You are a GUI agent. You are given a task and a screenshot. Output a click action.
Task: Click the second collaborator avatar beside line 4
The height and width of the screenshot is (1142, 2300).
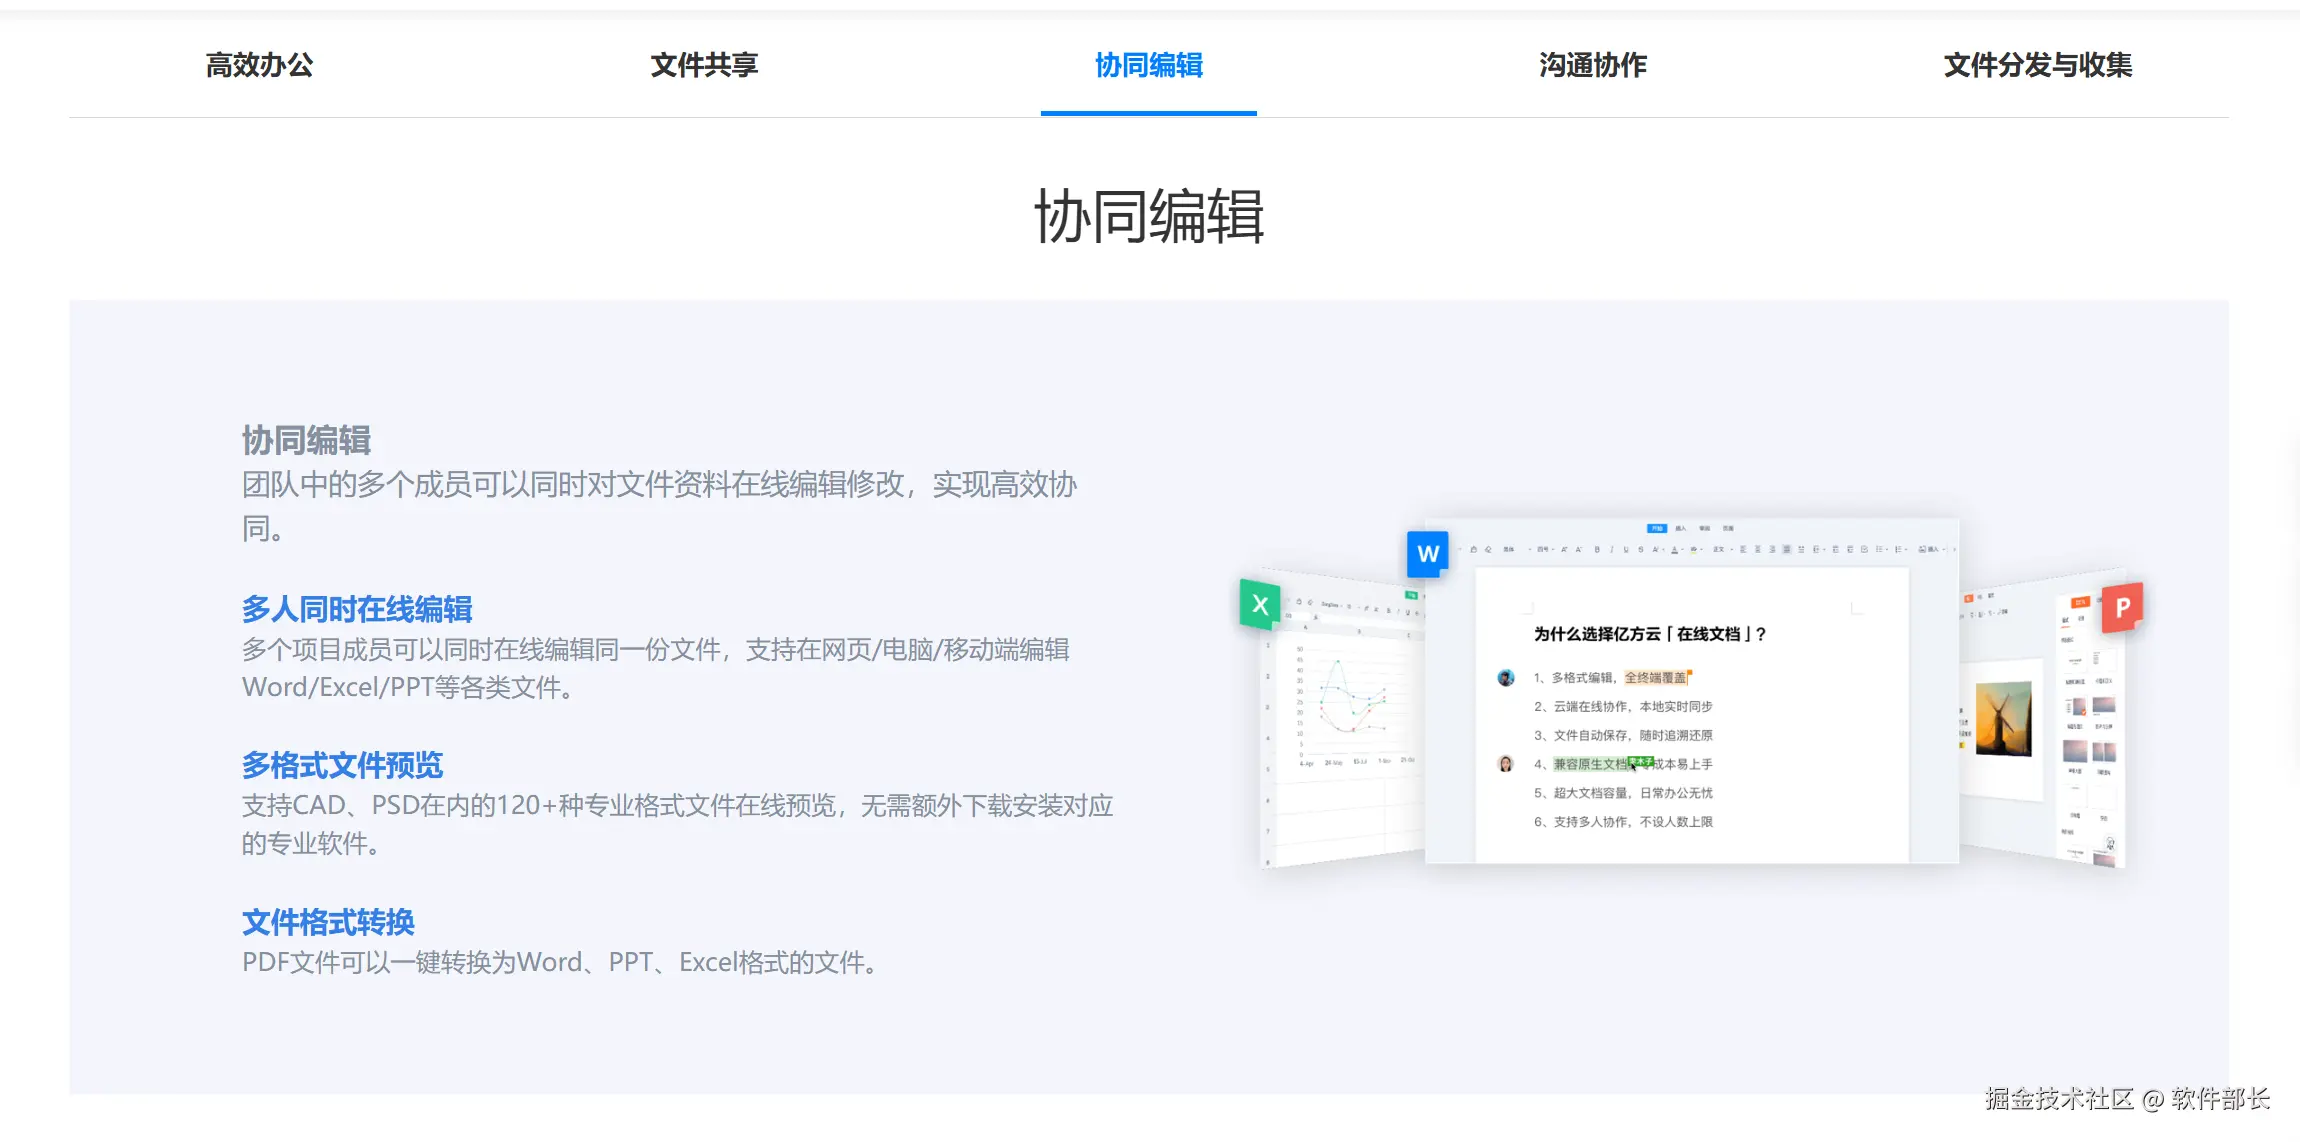coord(1505,764)
